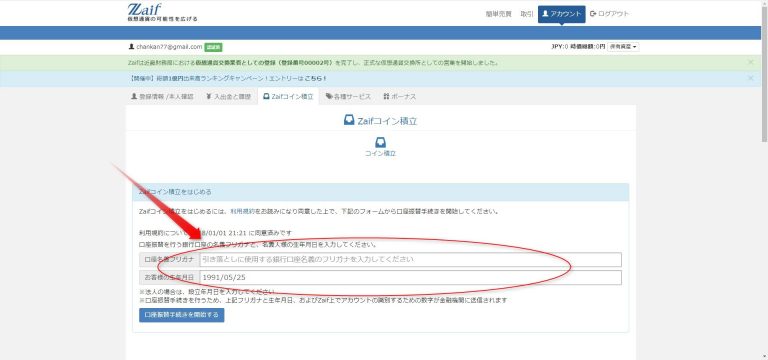
Task: Click the JPY:0 balance text
Action: coord(559,47)
